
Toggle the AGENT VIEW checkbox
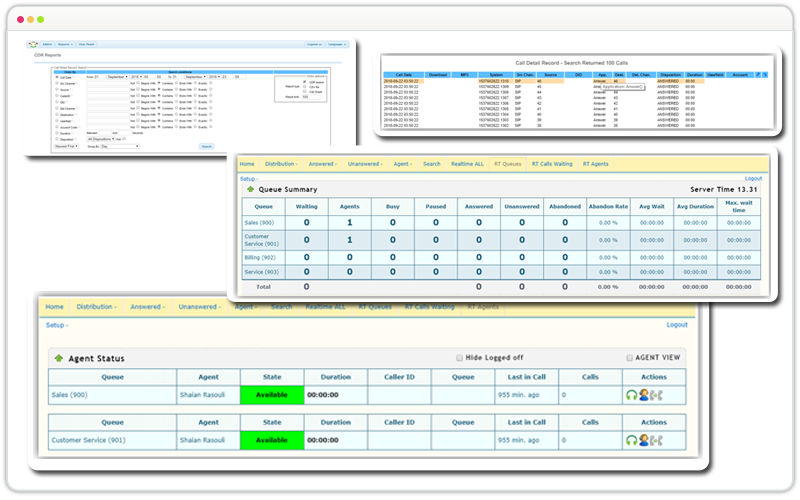click(629, 358)
